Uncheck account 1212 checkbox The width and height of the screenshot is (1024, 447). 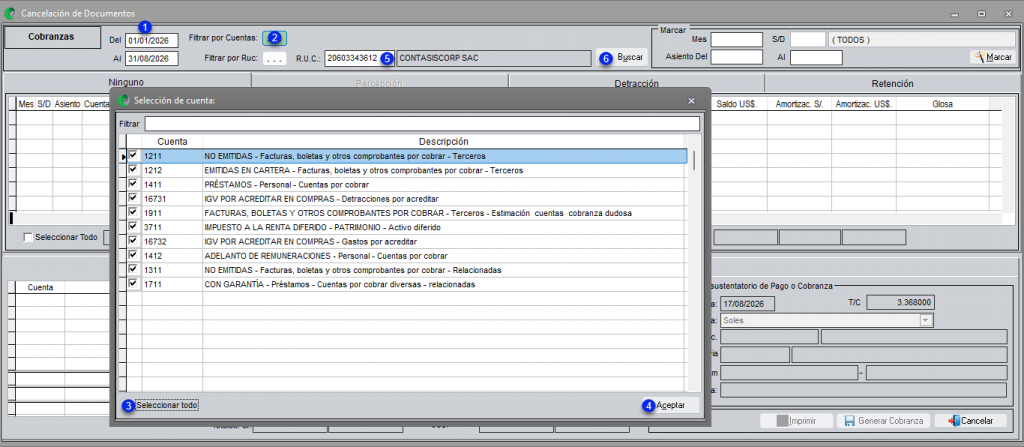tap(134, 170)
